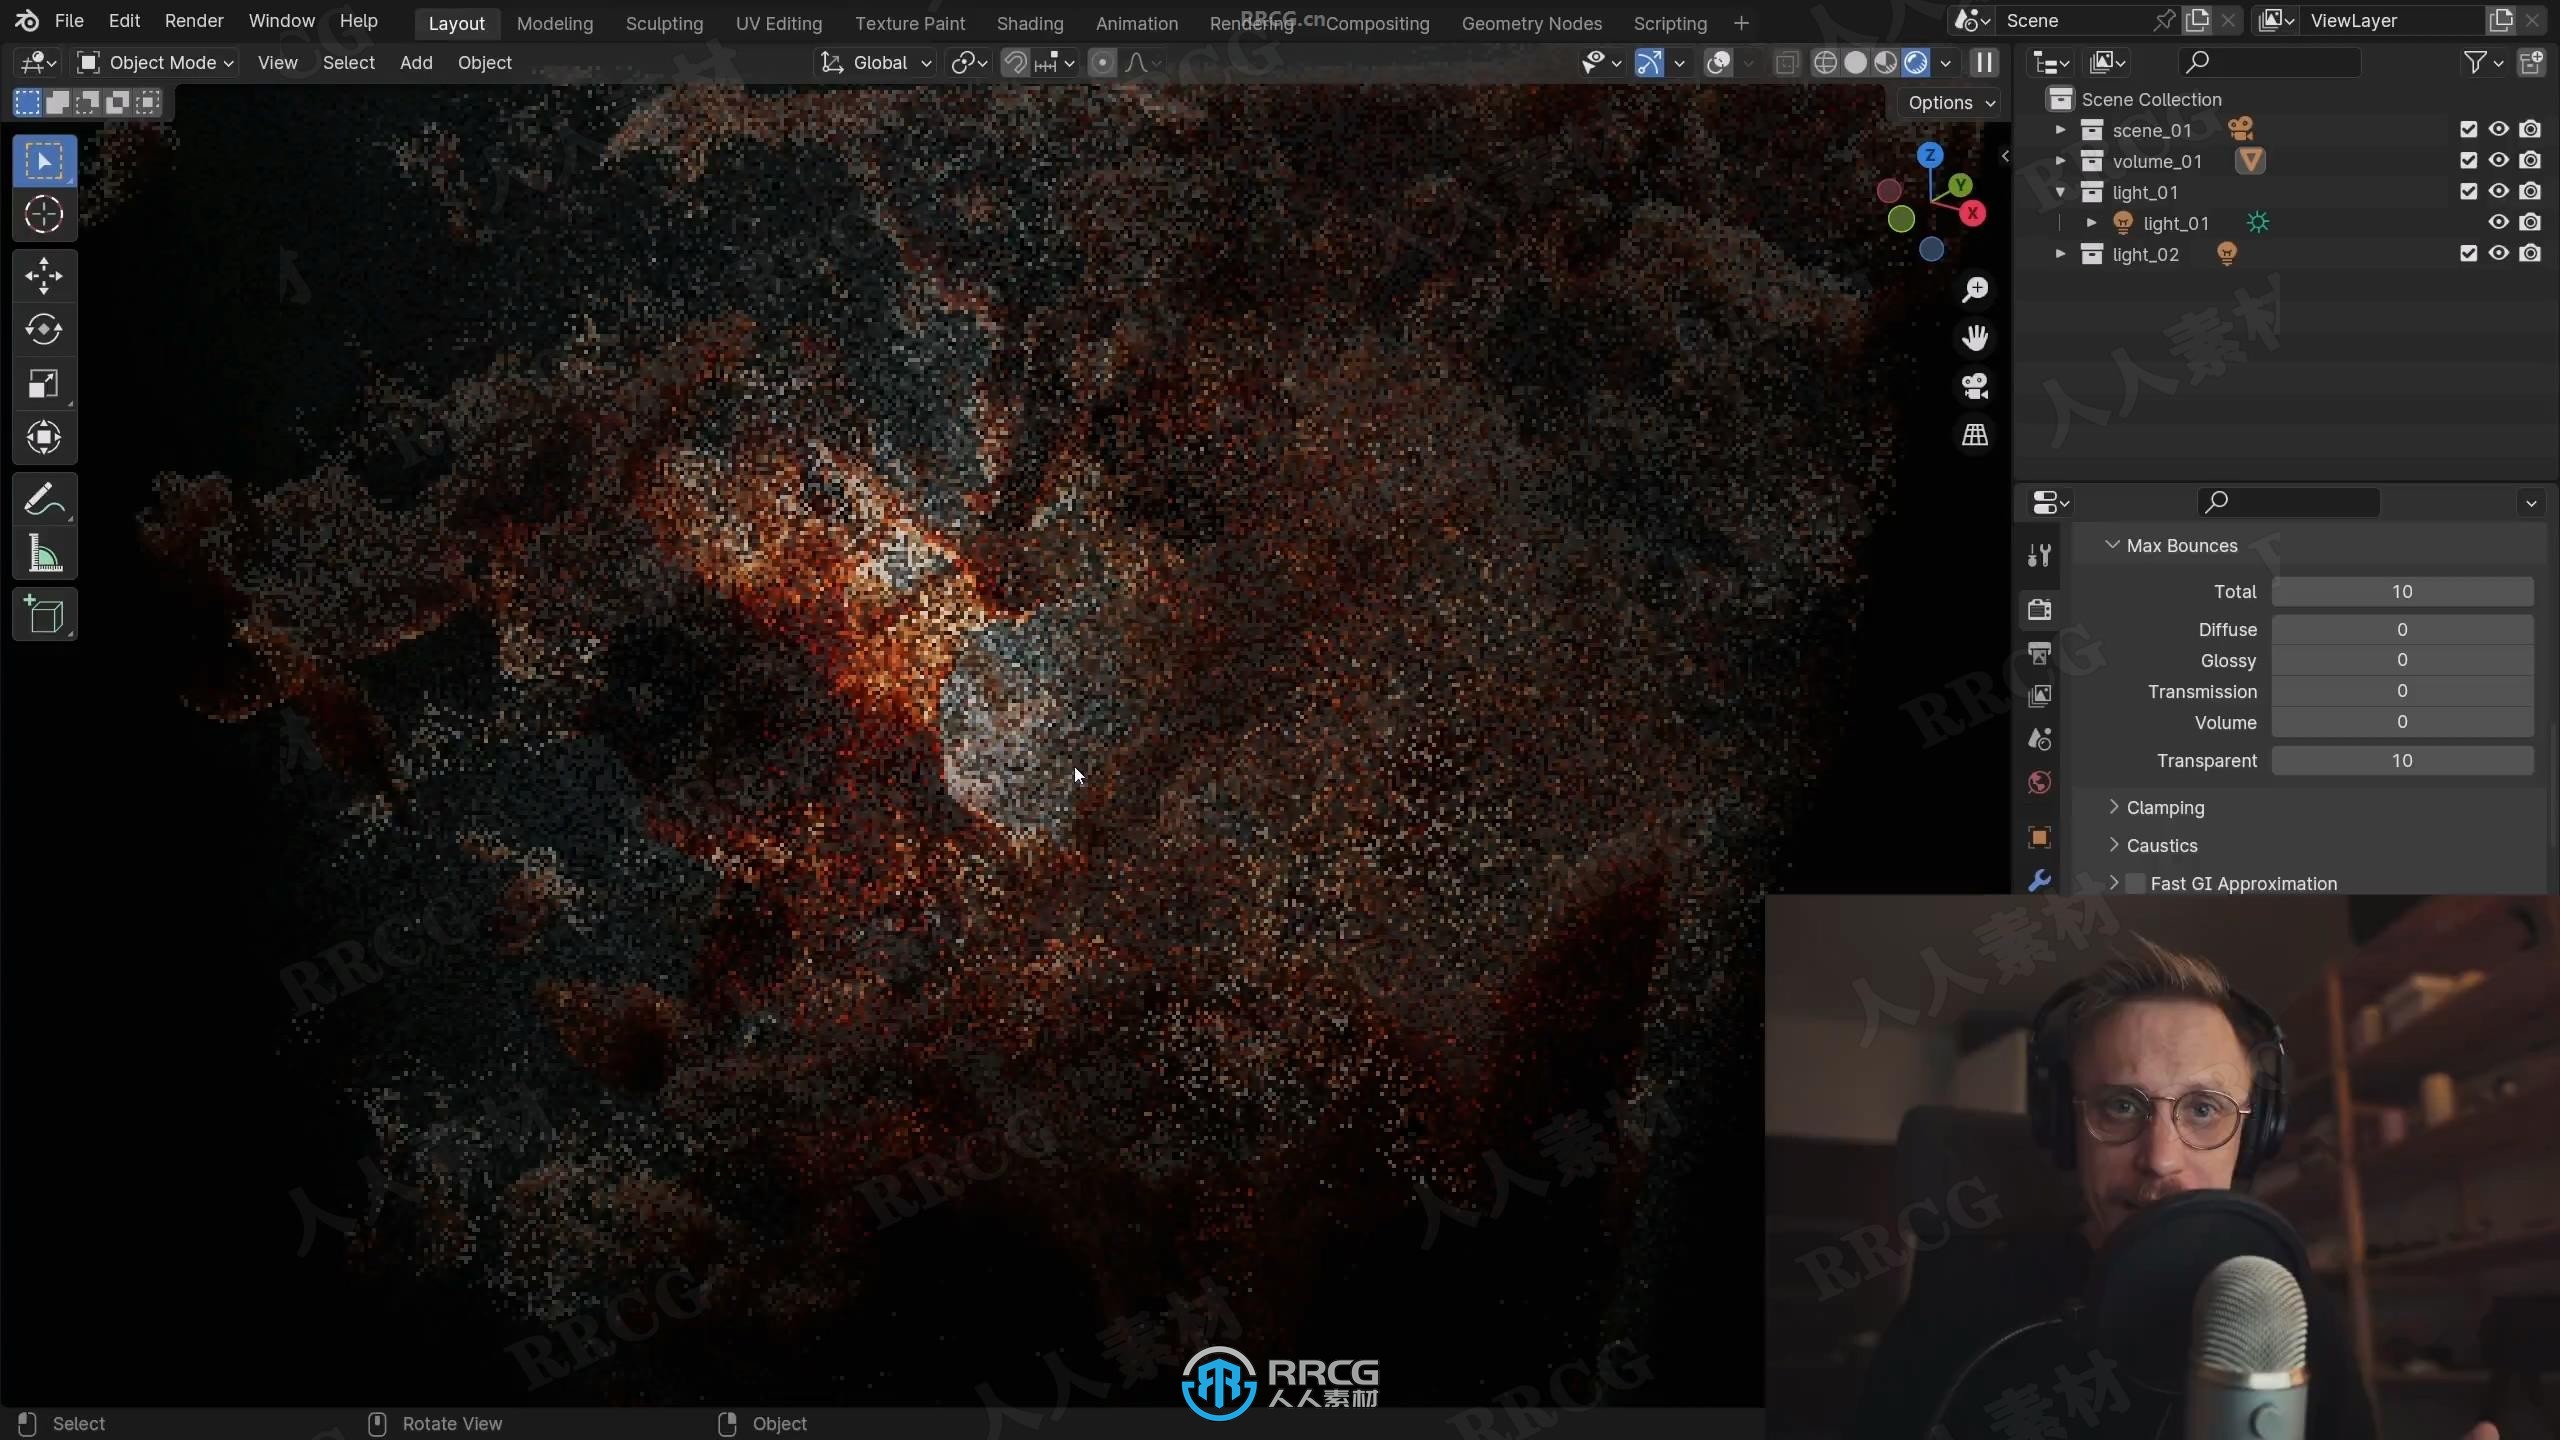Image resolution: width=2560 pixels, height=1440 pixels.
Task: Select the Transform tool
Action: tap(44, 437)
